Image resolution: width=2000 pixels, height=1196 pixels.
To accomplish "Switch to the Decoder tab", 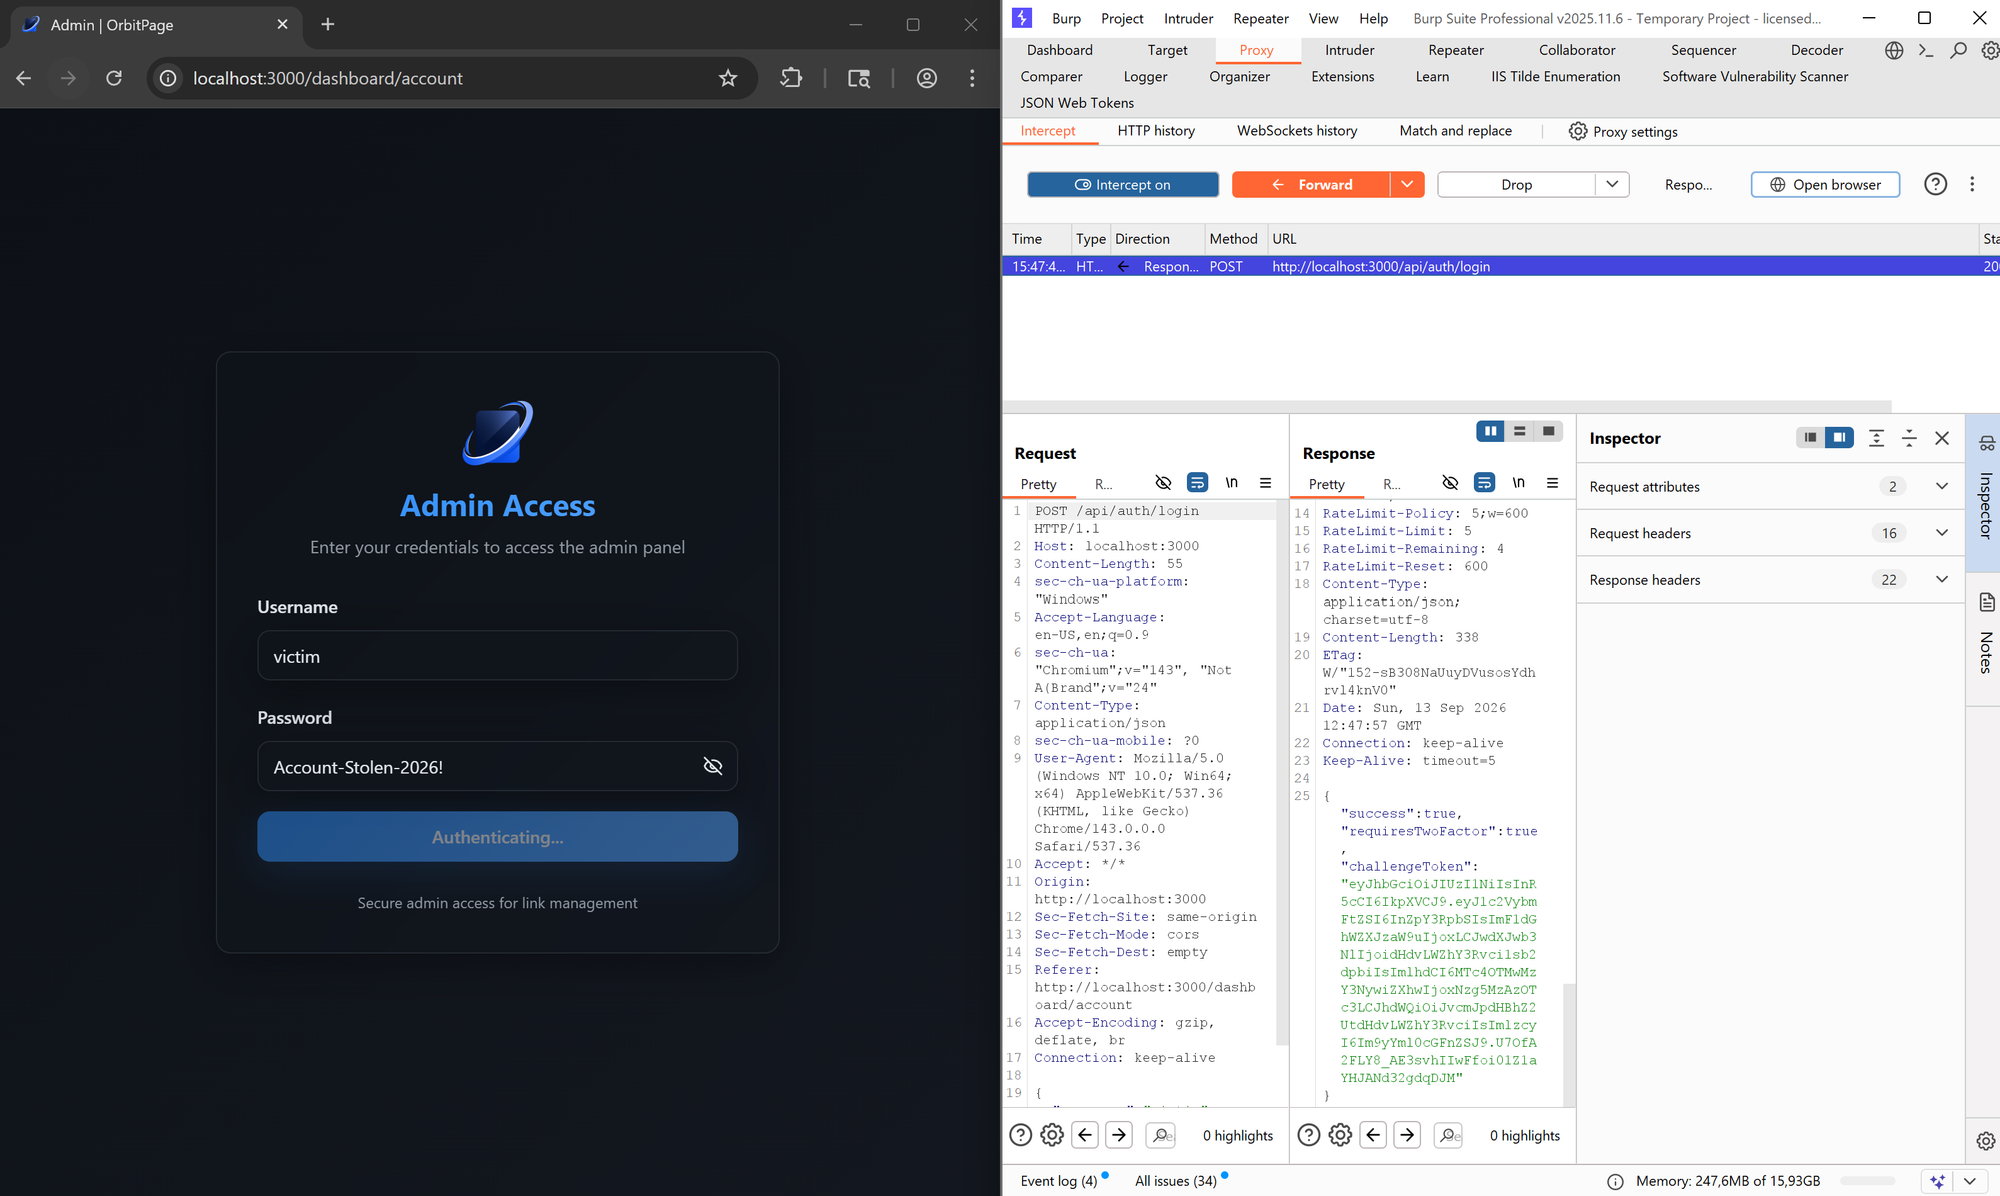I will 1817,50.
